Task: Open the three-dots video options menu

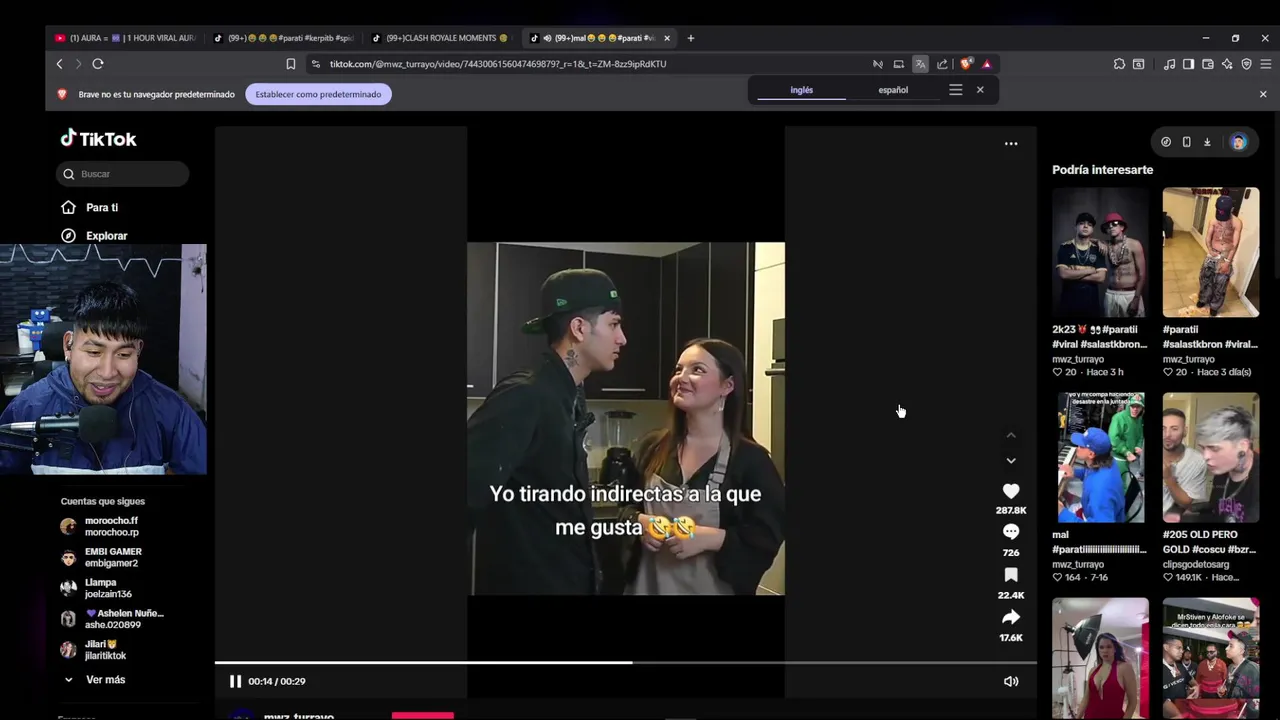Action: pyautogui.click(x=1011, y=144)
